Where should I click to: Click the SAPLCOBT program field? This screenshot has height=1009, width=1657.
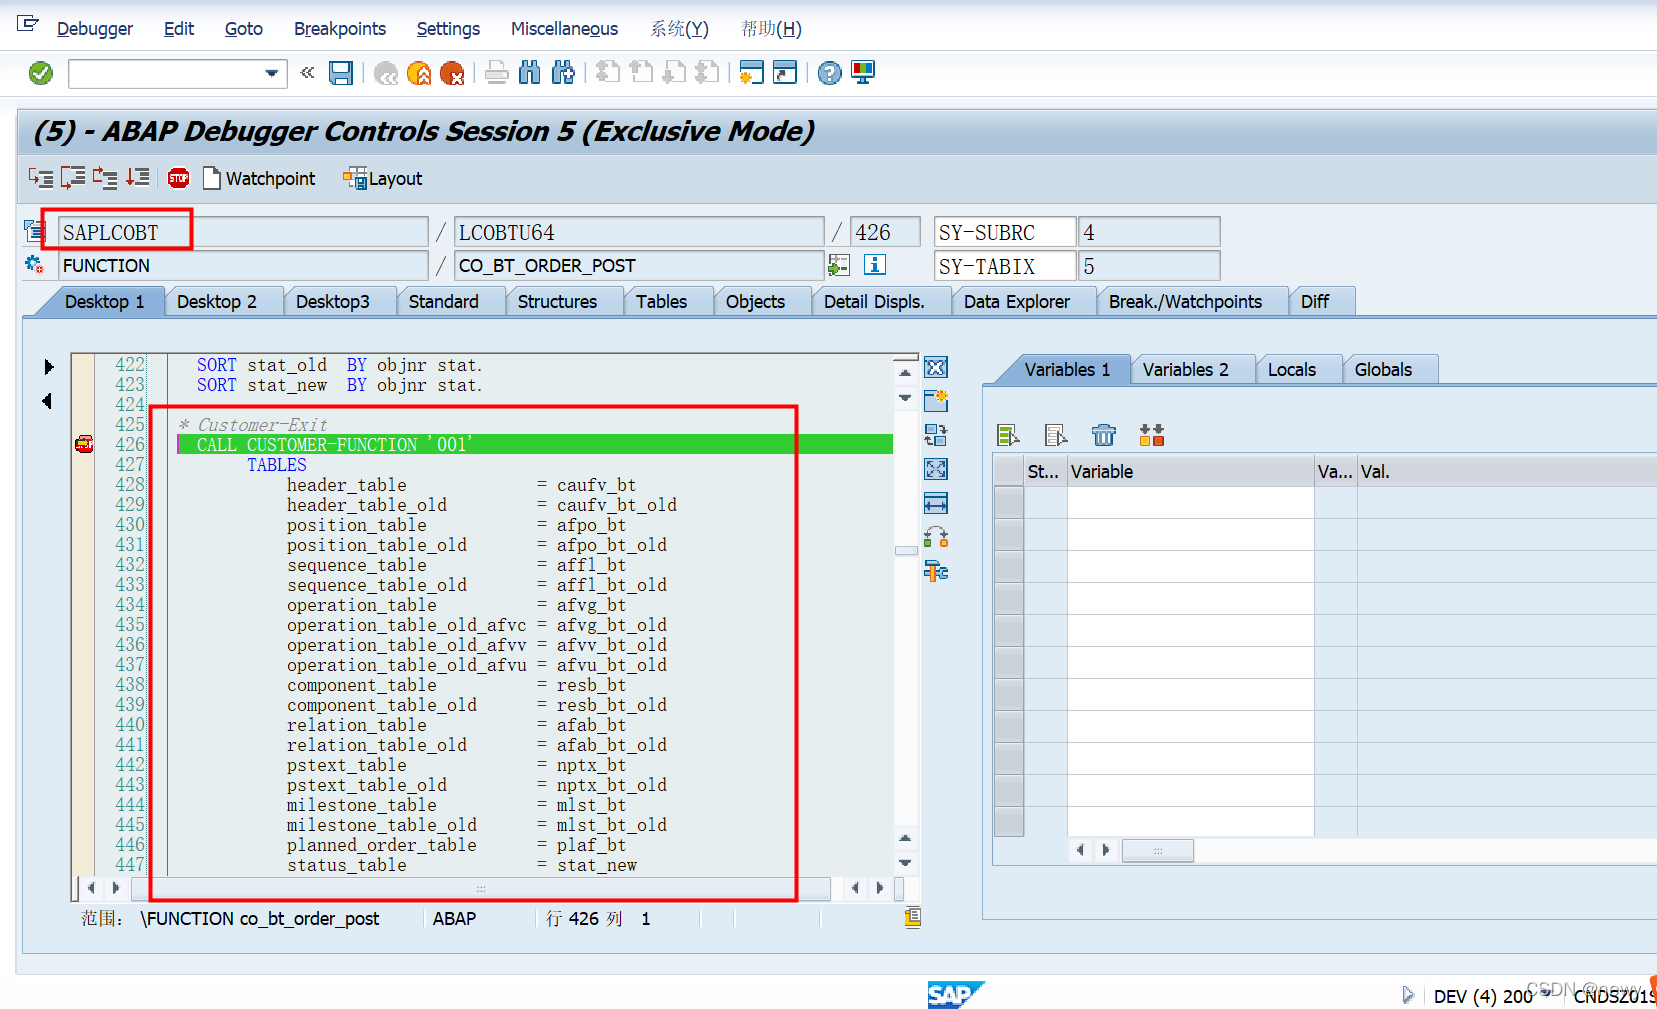(243, 232)
